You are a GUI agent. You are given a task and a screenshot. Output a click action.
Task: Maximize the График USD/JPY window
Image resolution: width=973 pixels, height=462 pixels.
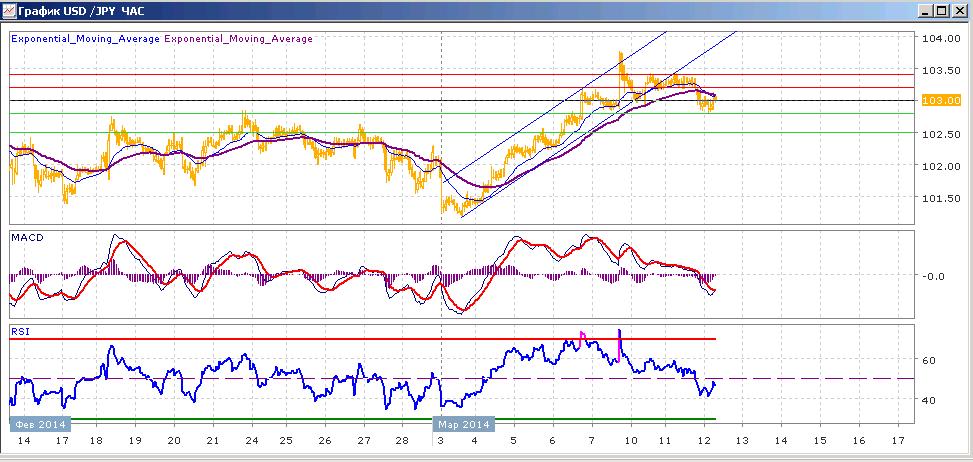[941, 11]
